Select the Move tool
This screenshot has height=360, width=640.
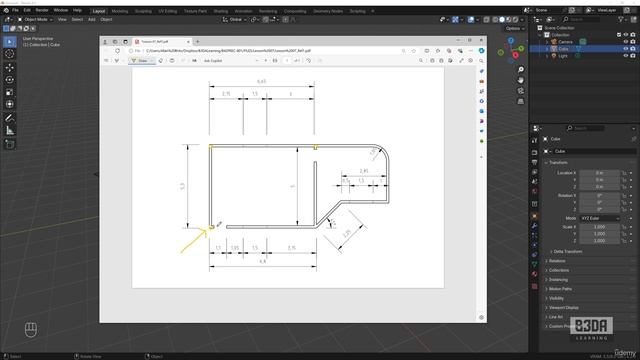click(9, 67)
